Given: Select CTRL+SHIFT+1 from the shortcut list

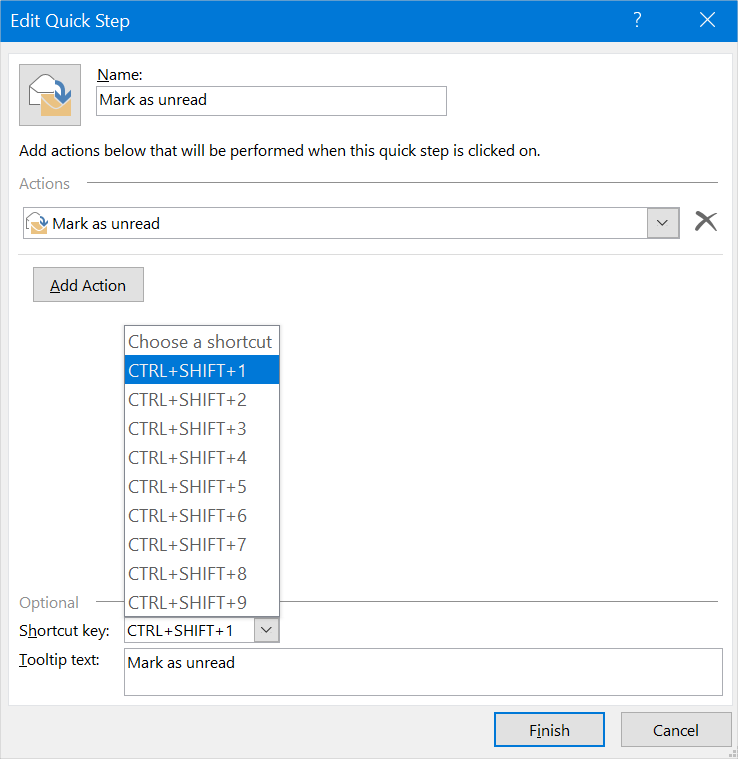Looking at the screenshot, I should tap(201, 370).
